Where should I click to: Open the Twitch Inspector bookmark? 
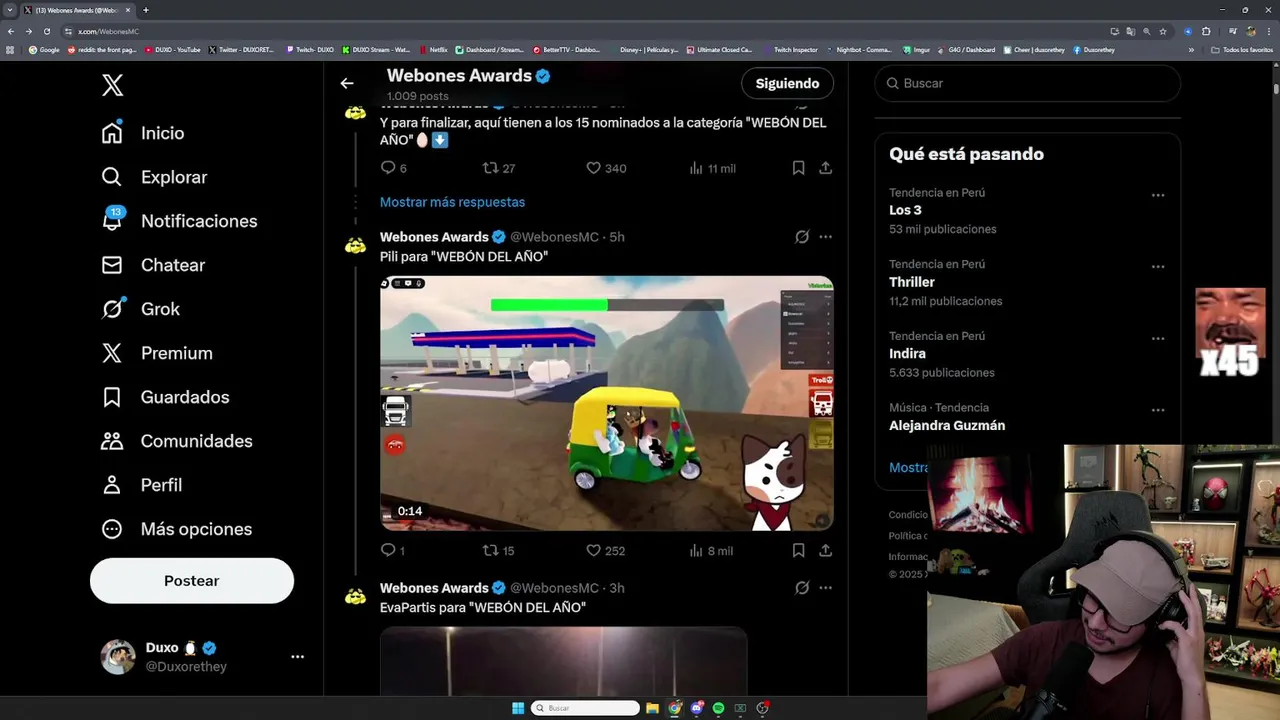[792, 49]
